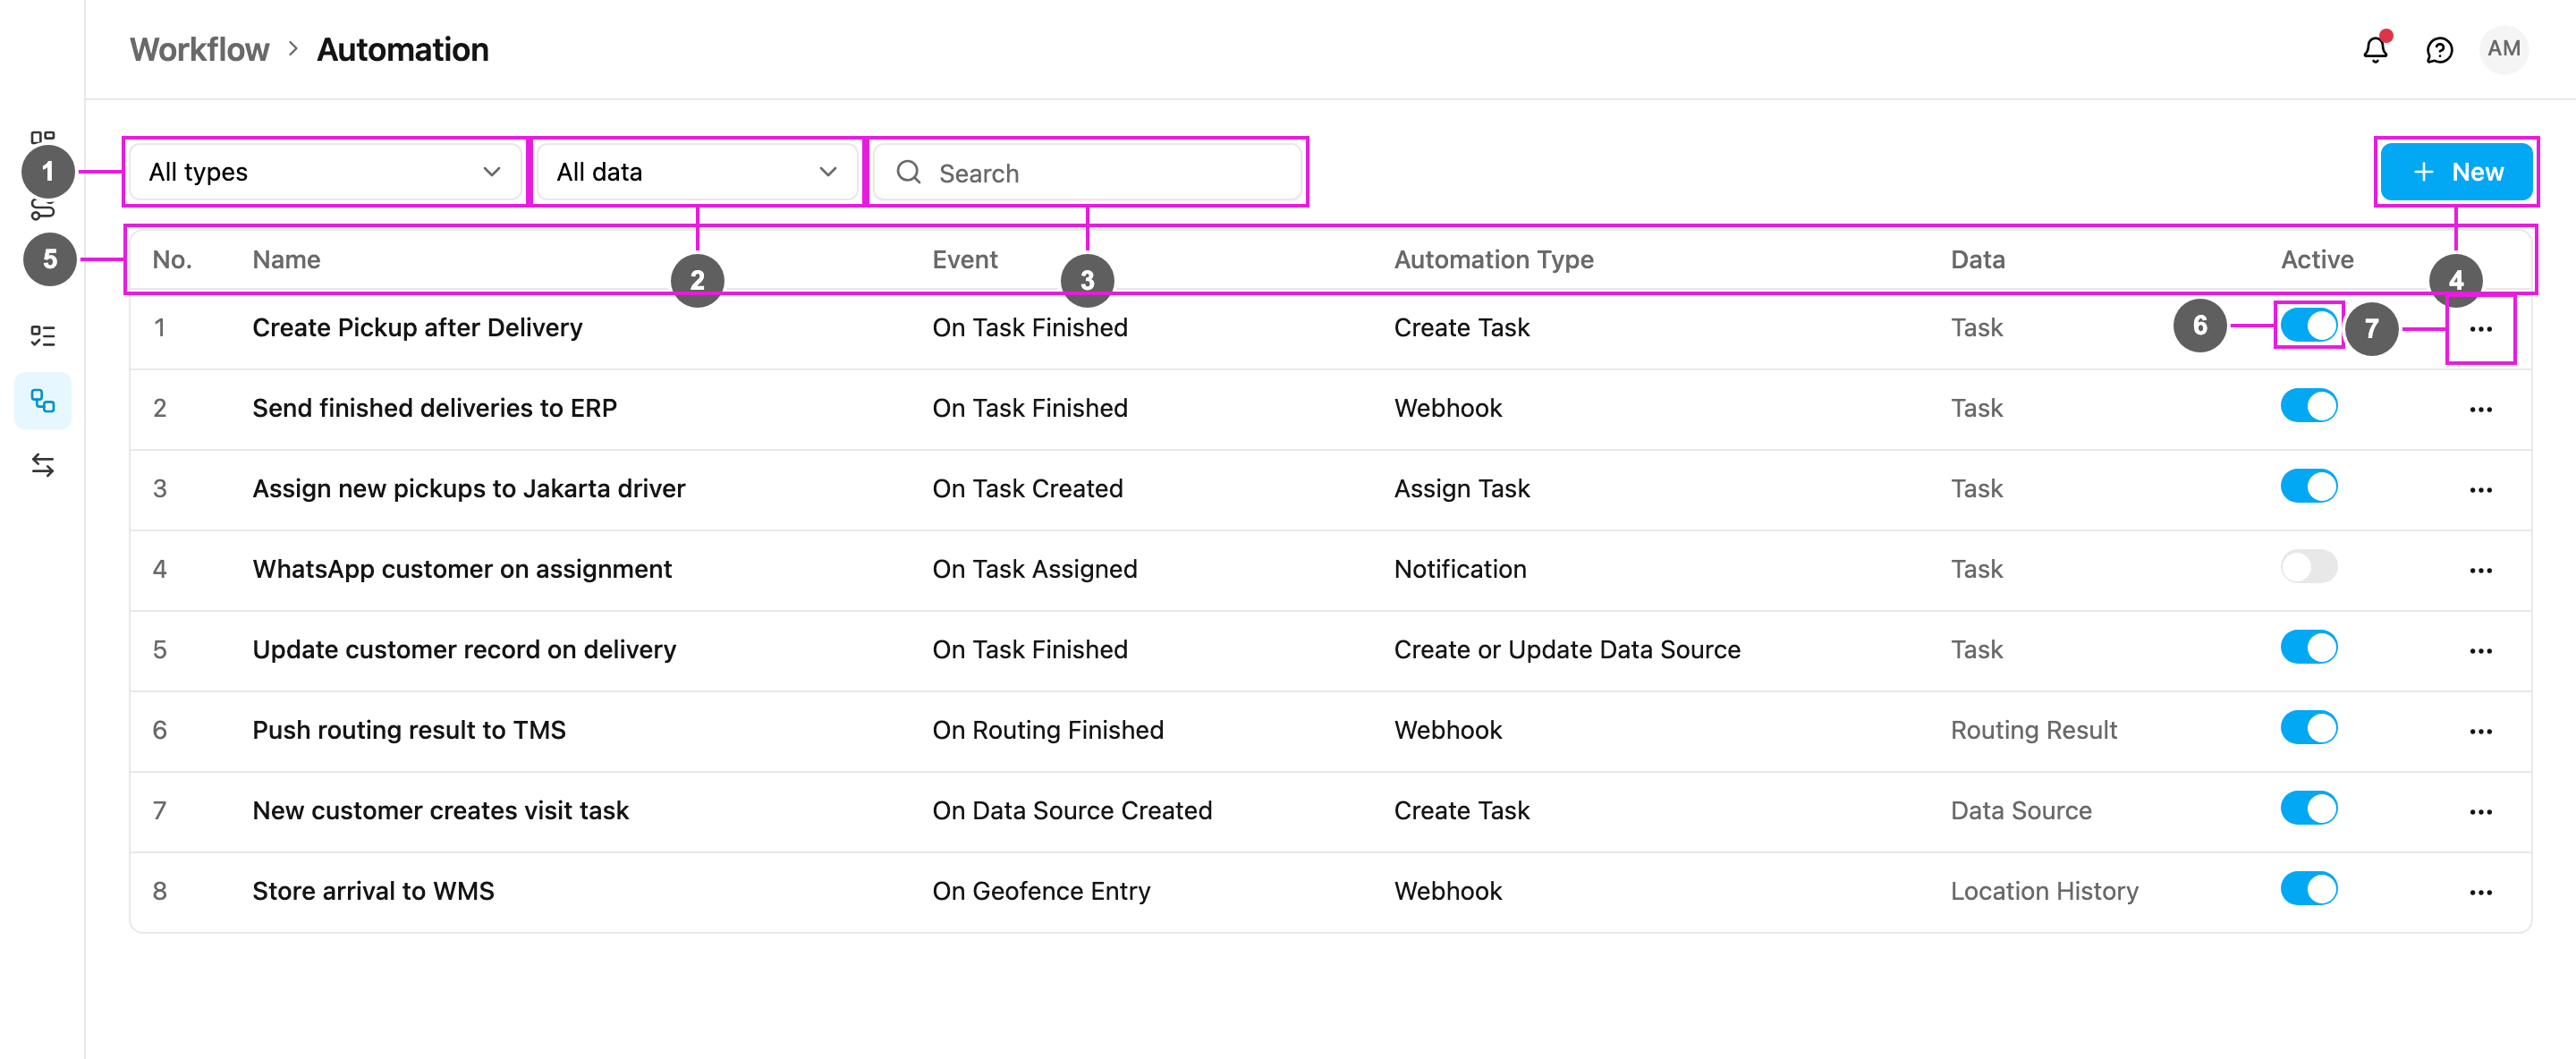Viewport: 2576px width, 1059px height.
Task: Toggle Active for Create Pickup after Delivery
Action: [2308, 326]
